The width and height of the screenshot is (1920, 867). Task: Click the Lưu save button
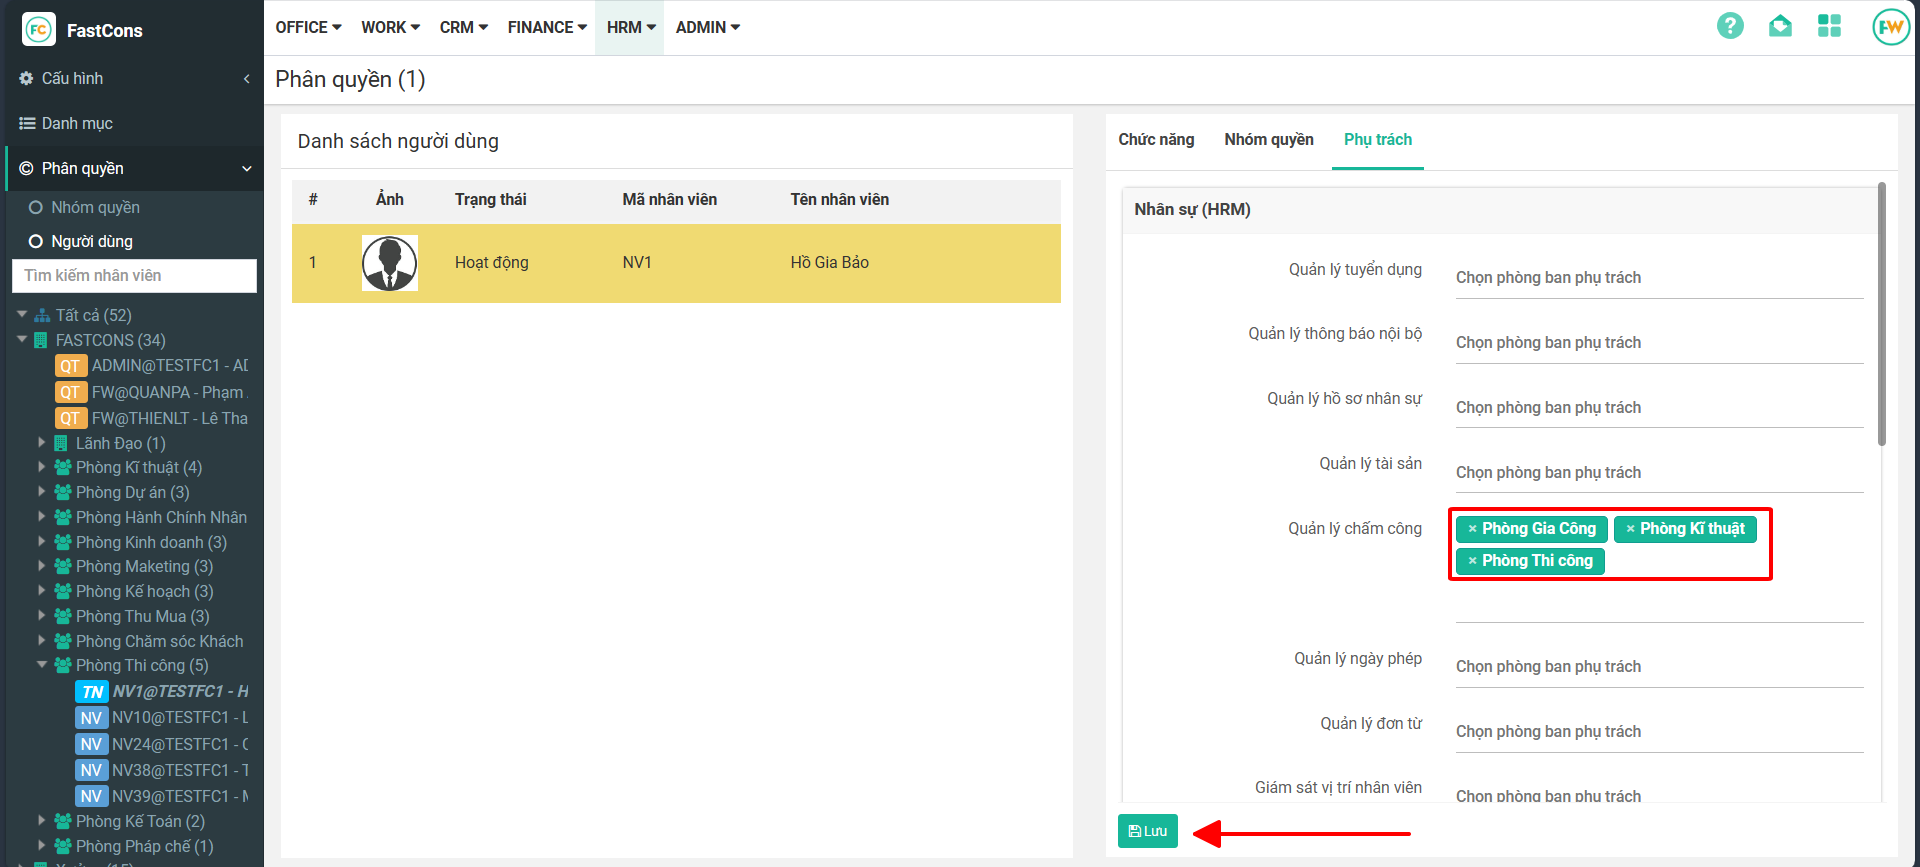click(x=1147, y=831)
